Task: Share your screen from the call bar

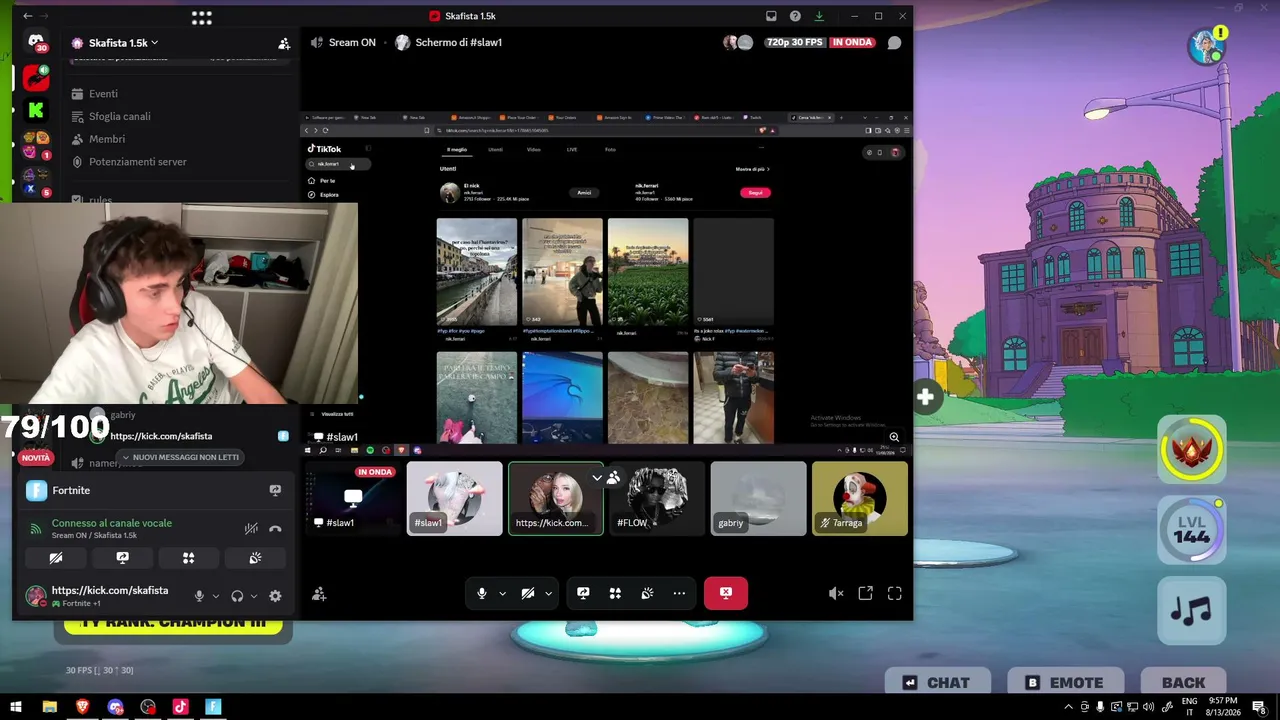Action: [583, 593]
